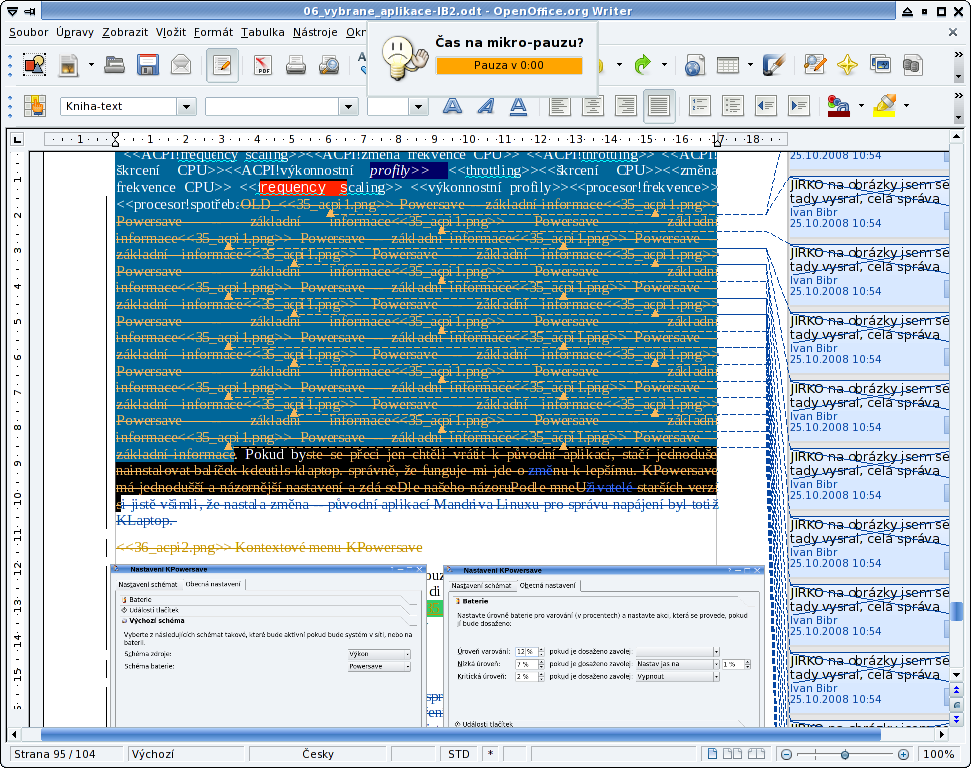This screenshot has width=971, height=768.
Task: Open the Redo history dropdown arrow
Action: 664,64
